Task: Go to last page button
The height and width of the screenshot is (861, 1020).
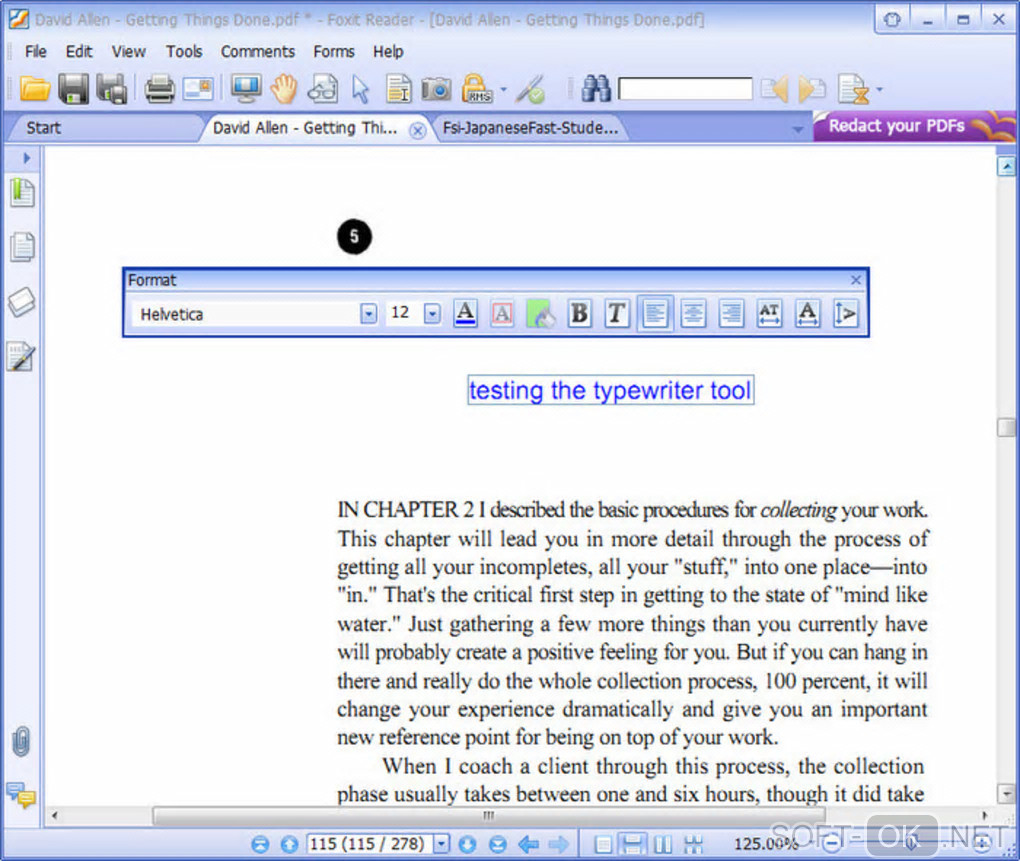Action: pyautogui.click(x=497, y=845)
